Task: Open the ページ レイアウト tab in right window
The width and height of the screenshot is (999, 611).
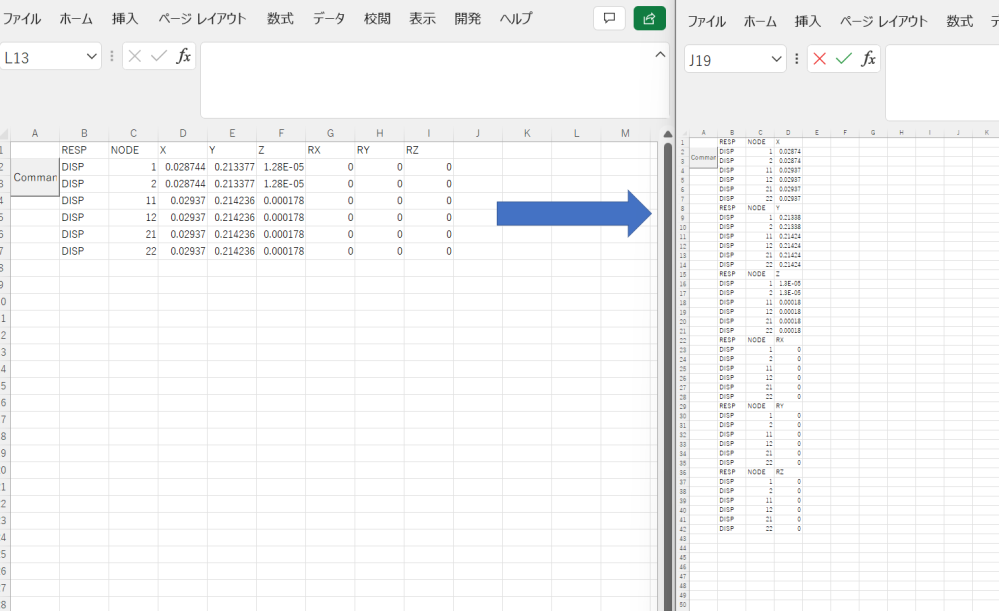Action: click(x=883, y=21)
